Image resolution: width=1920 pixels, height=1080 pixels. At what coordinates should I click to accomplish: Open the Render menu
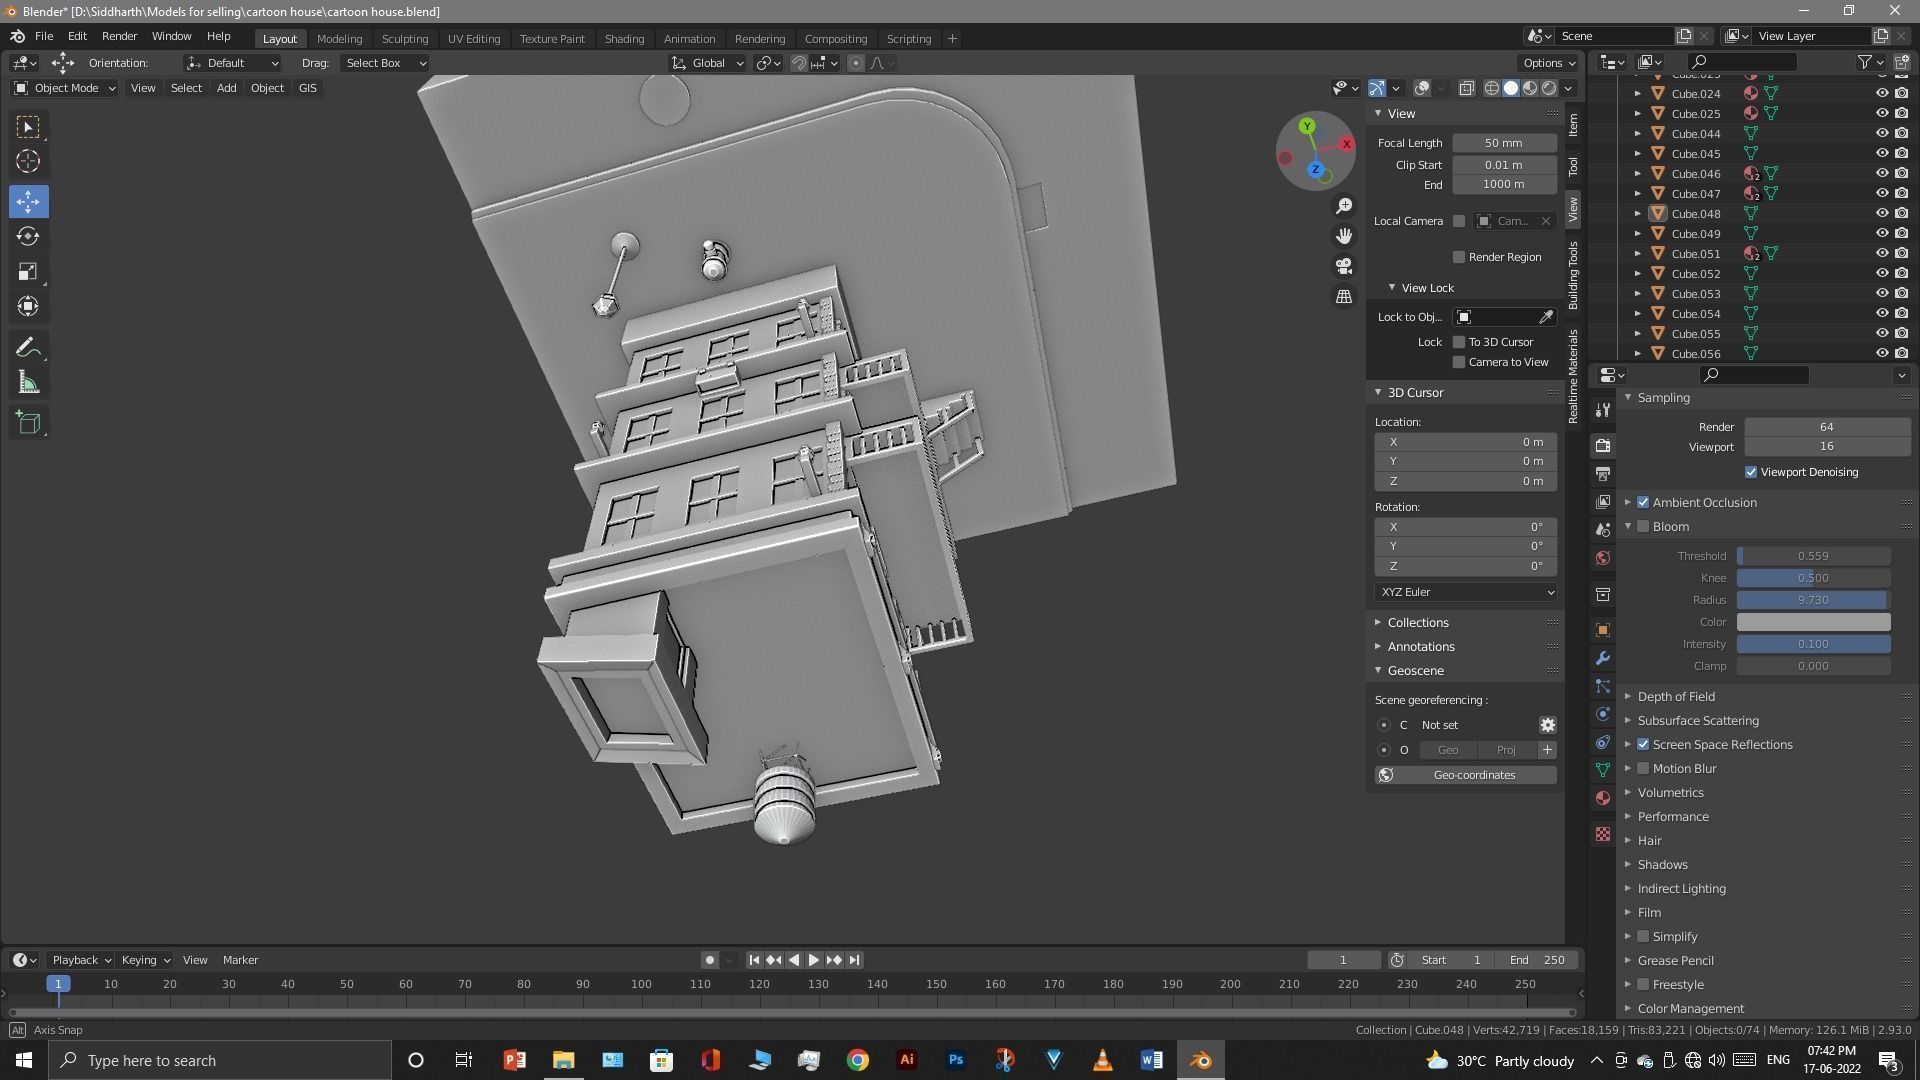119,36
